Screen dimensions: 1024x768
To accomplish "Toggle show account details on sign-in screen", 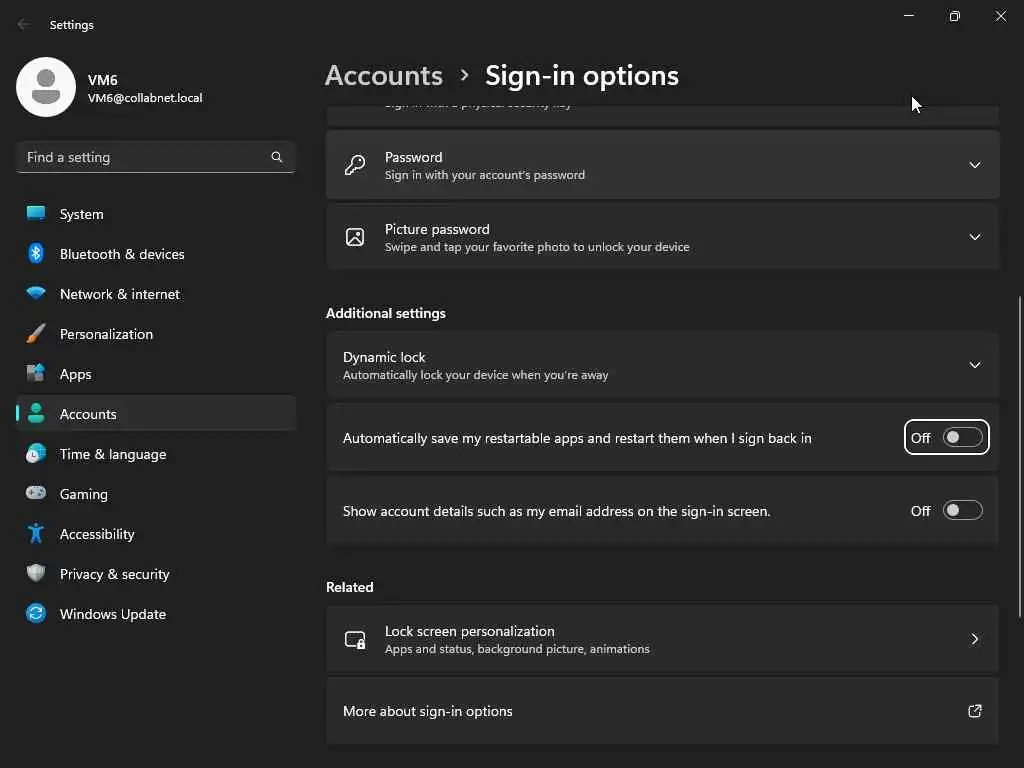I will point(962,511).
